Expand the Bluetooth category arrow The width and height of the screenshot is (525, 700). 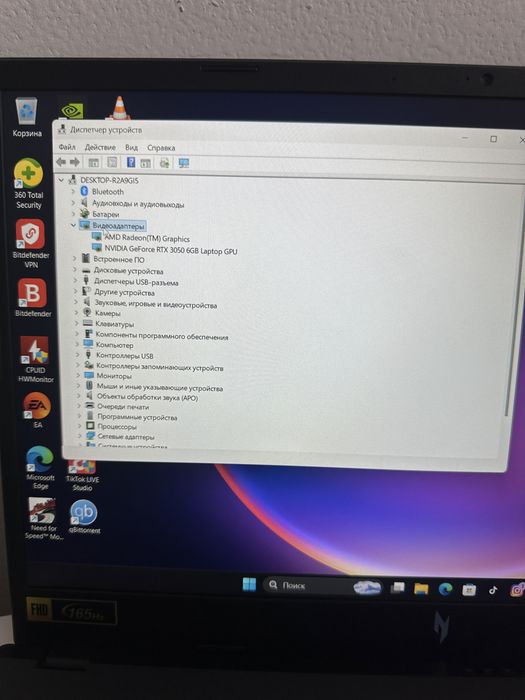[73, 191]
